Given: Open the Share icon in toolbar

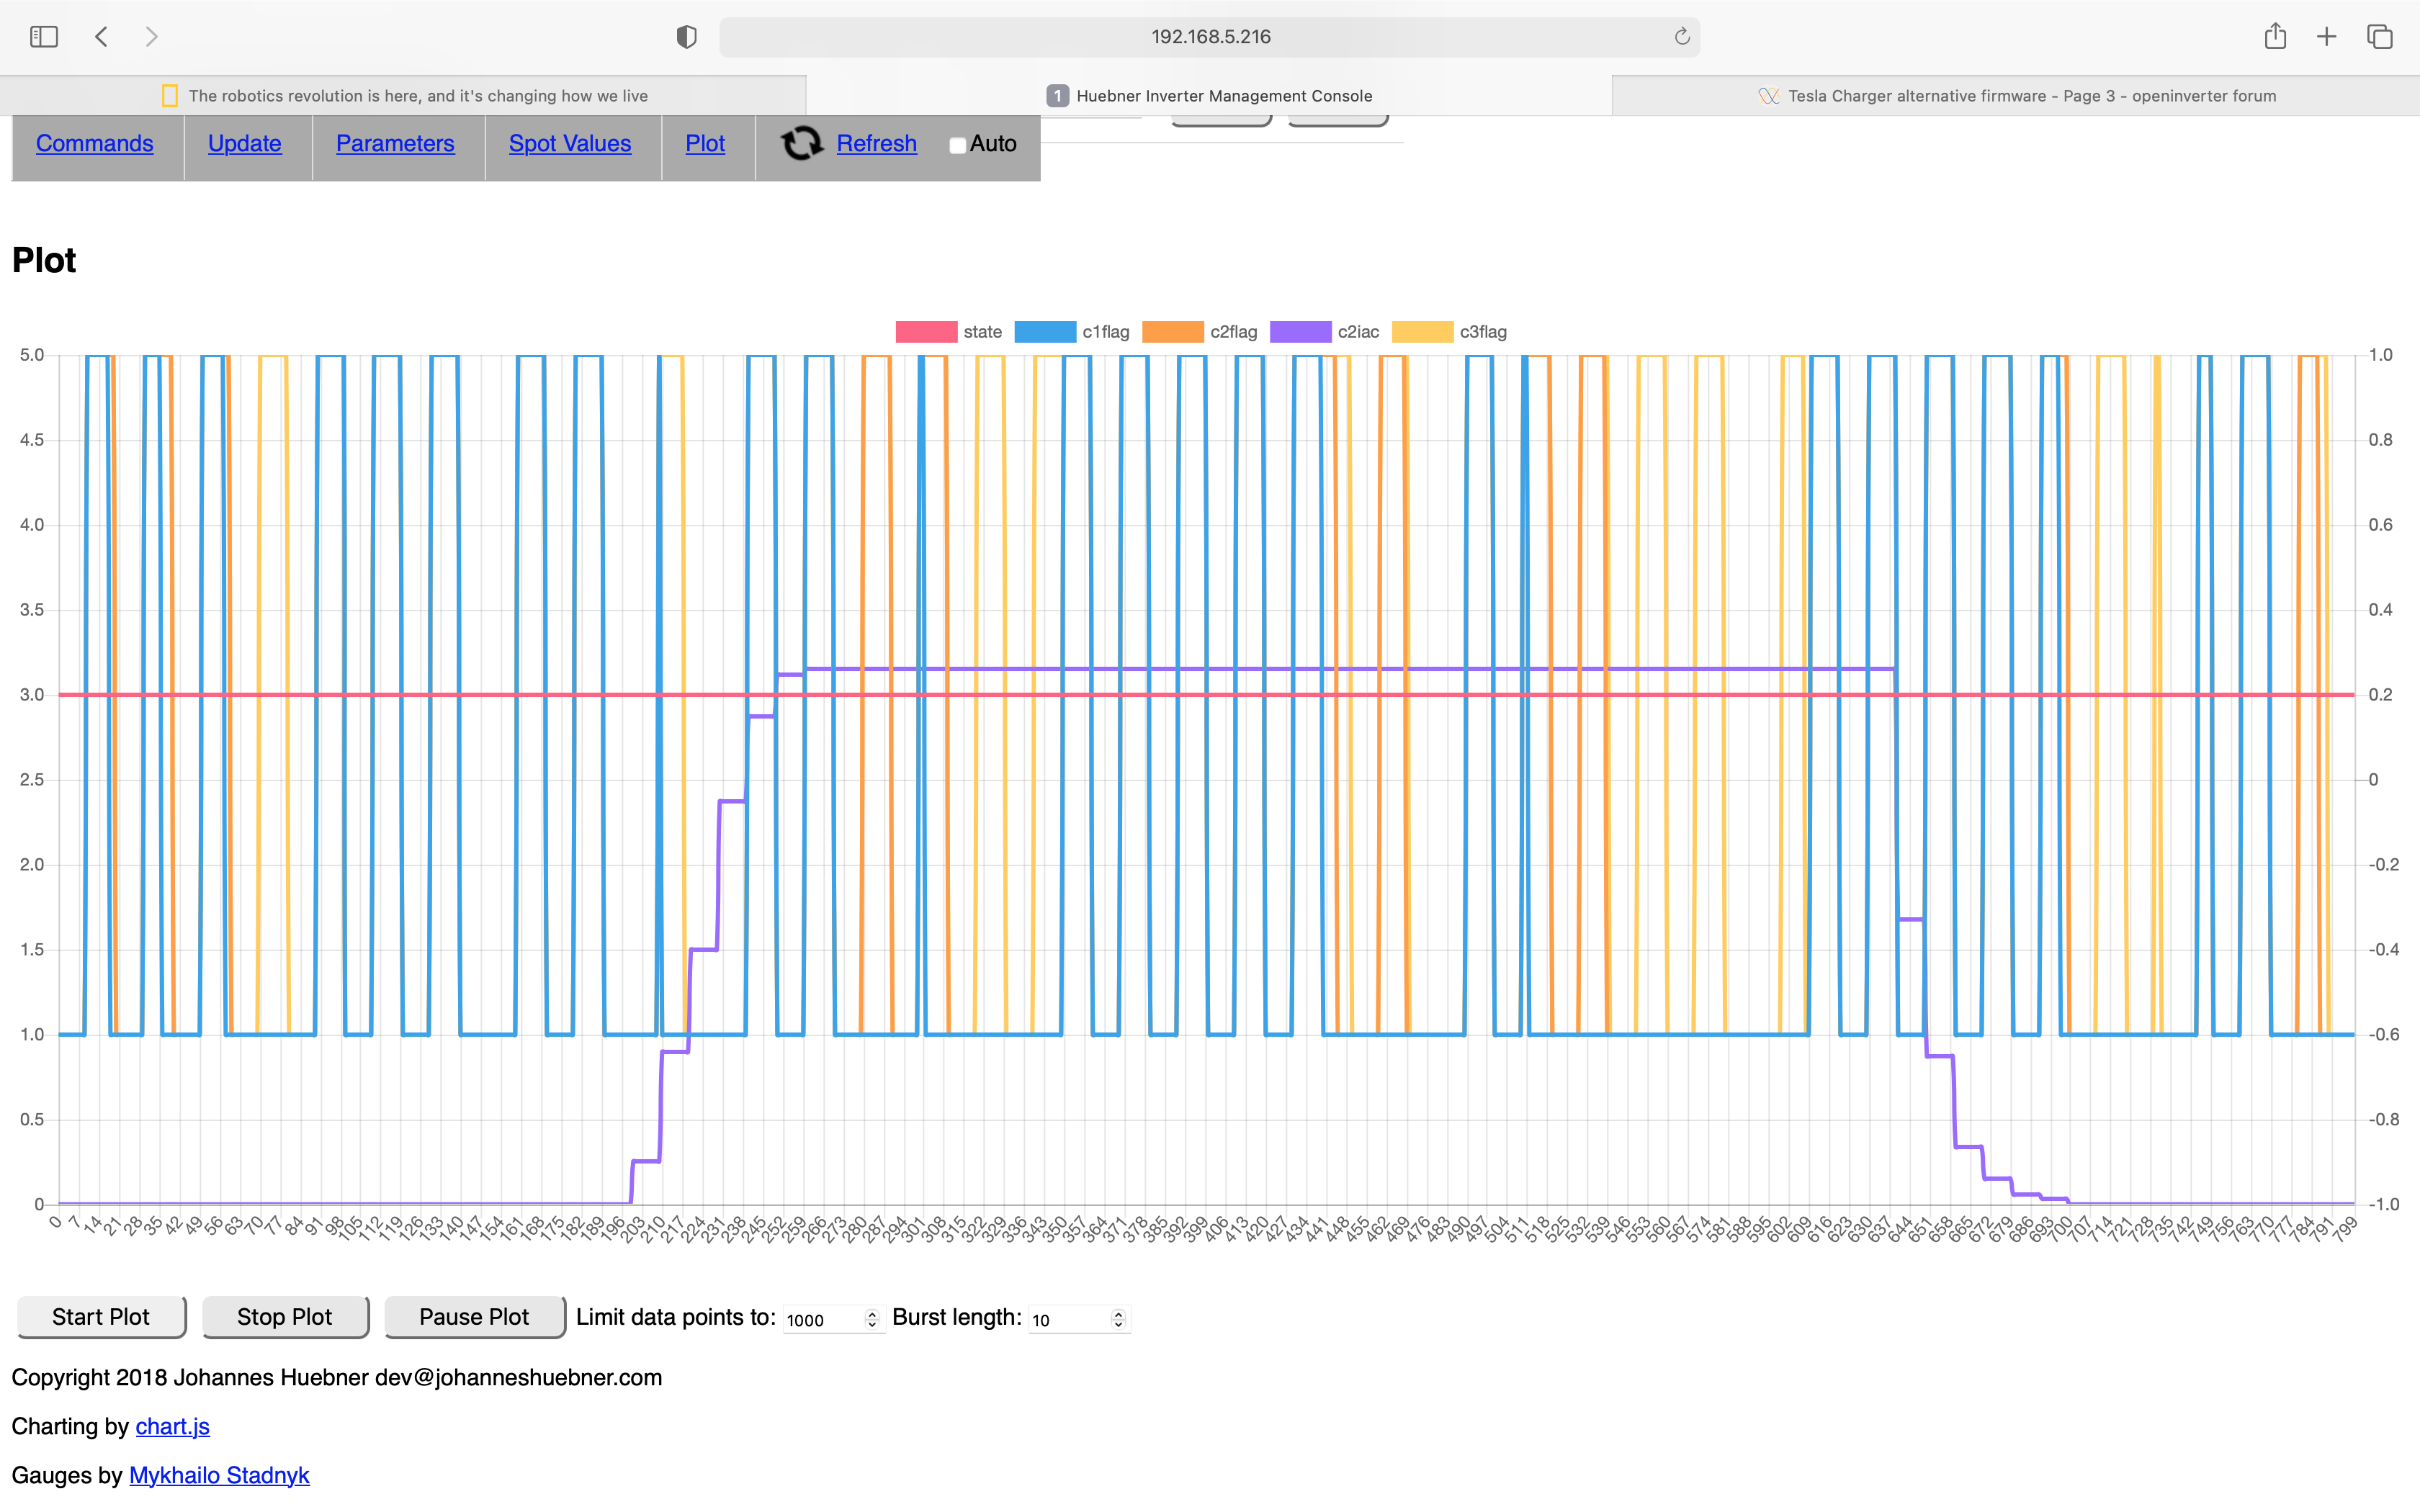Looking at the screenshot, I should [2275, 37].
